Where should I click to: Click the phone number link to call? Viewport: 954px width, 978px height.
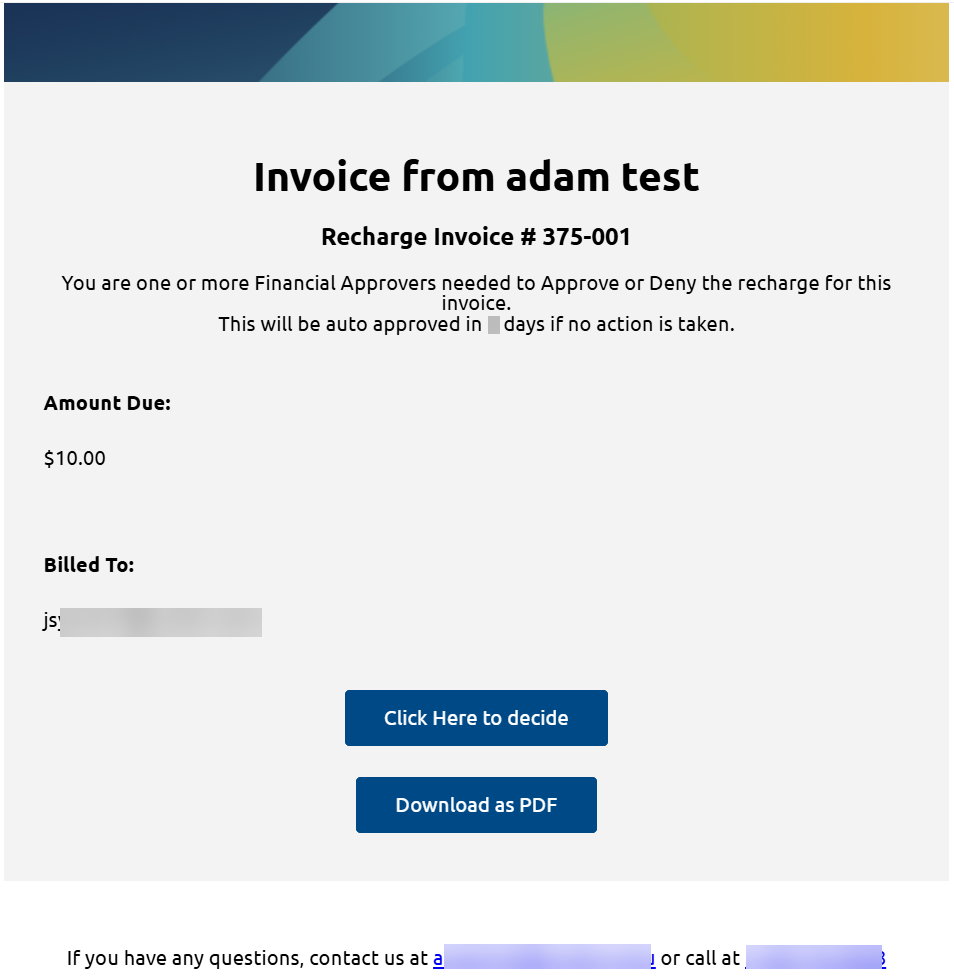(815, 957)
